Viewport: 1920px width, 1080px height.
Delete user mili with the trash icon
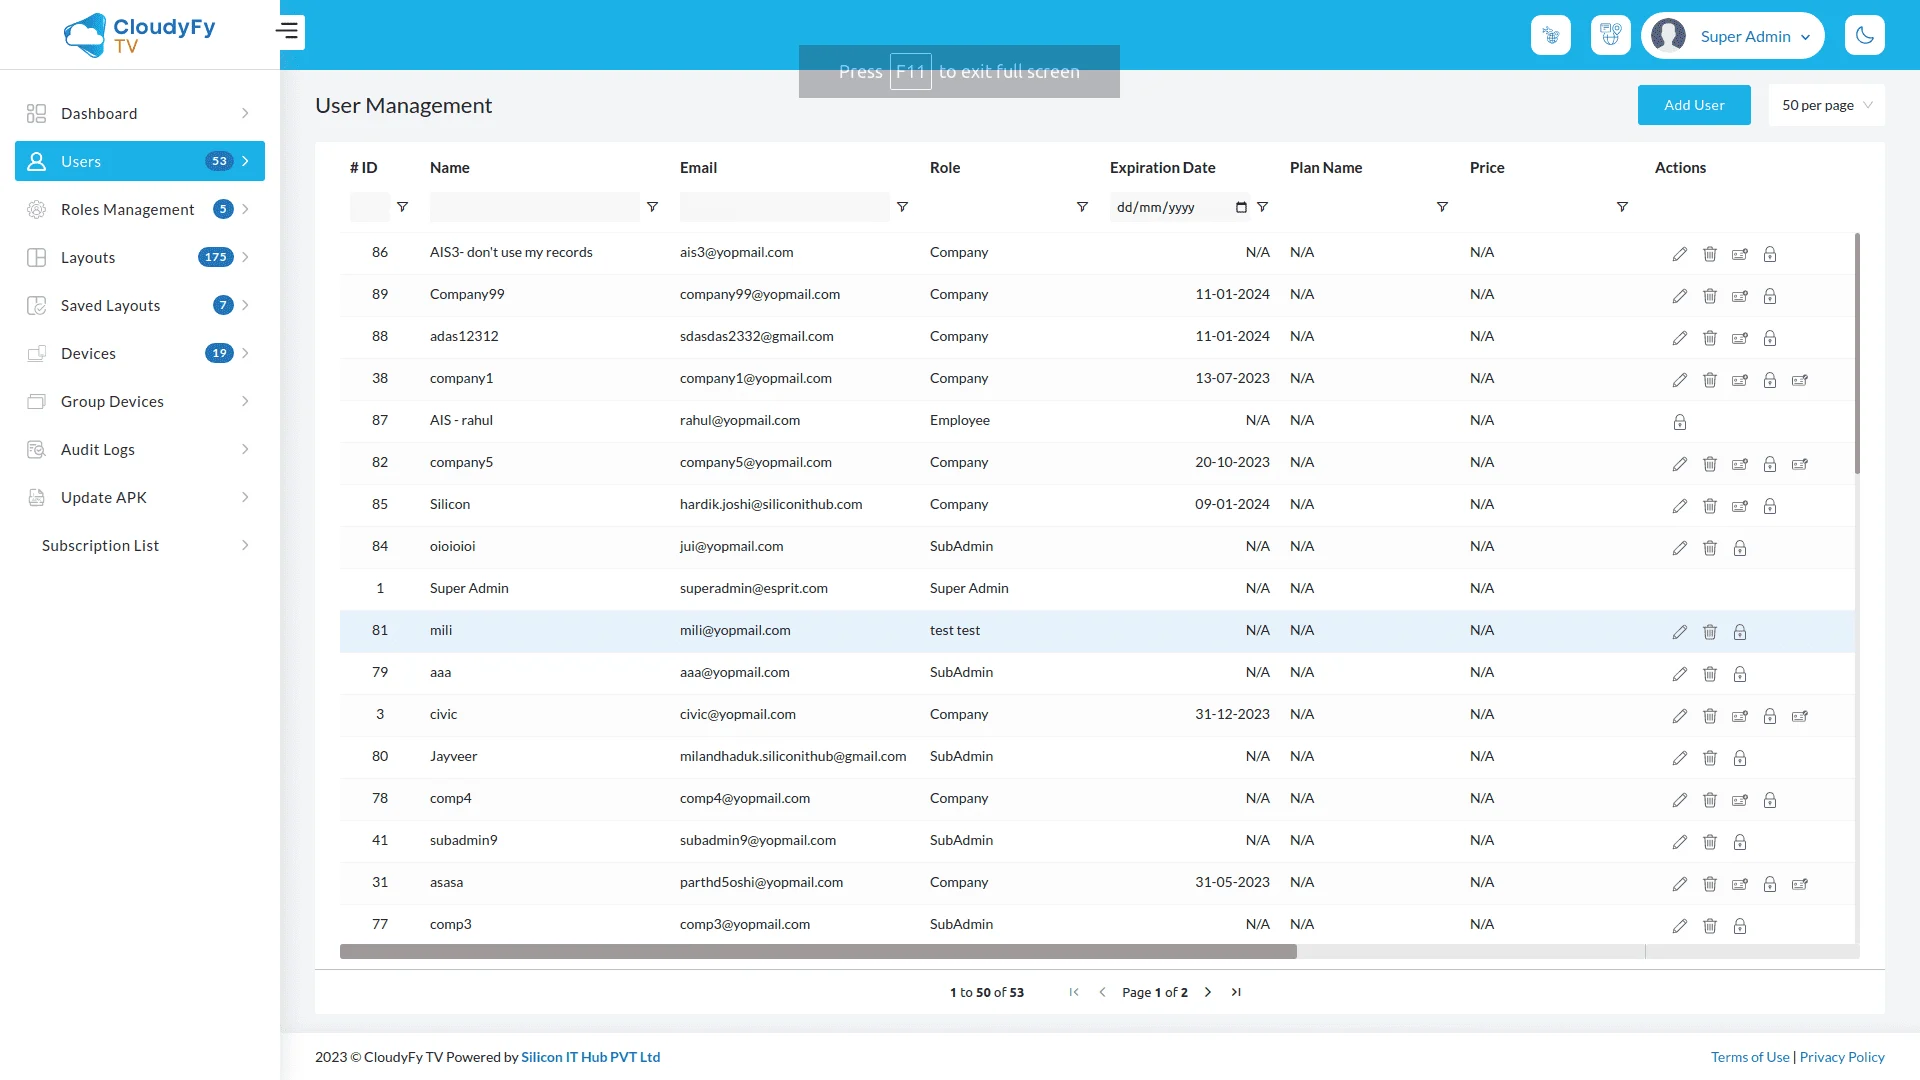point(1709,632)
